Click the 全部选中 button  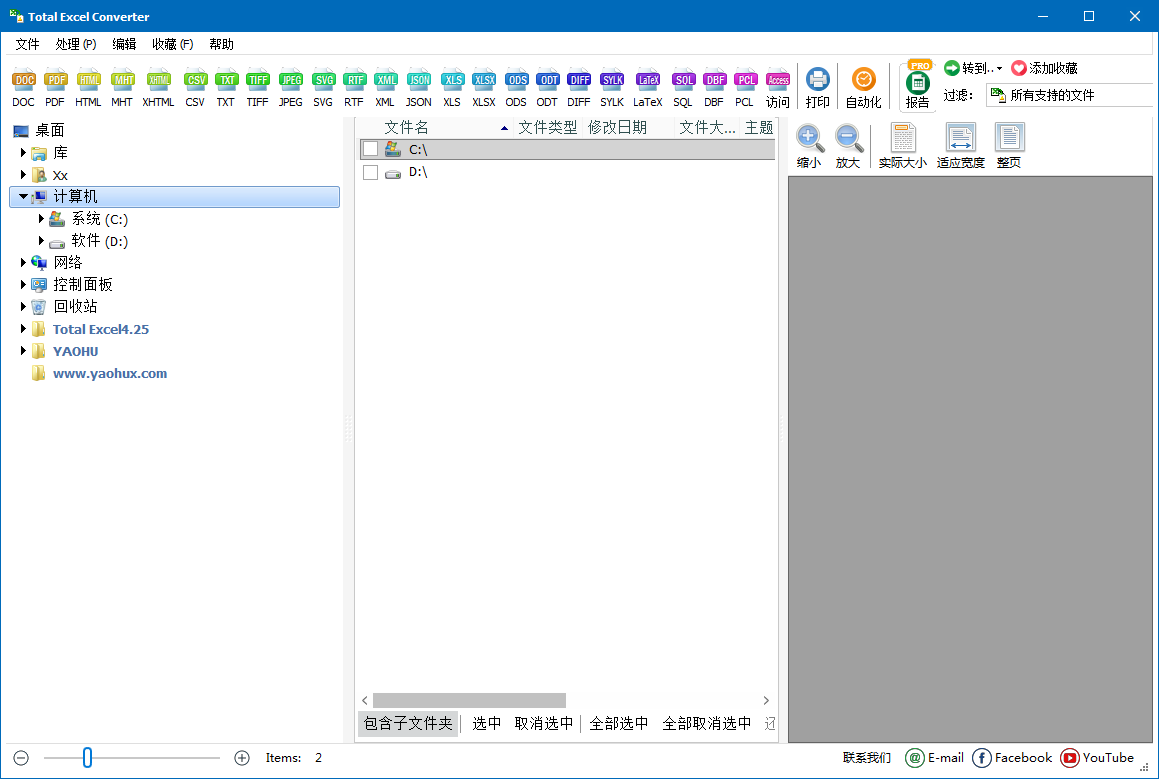619,724
